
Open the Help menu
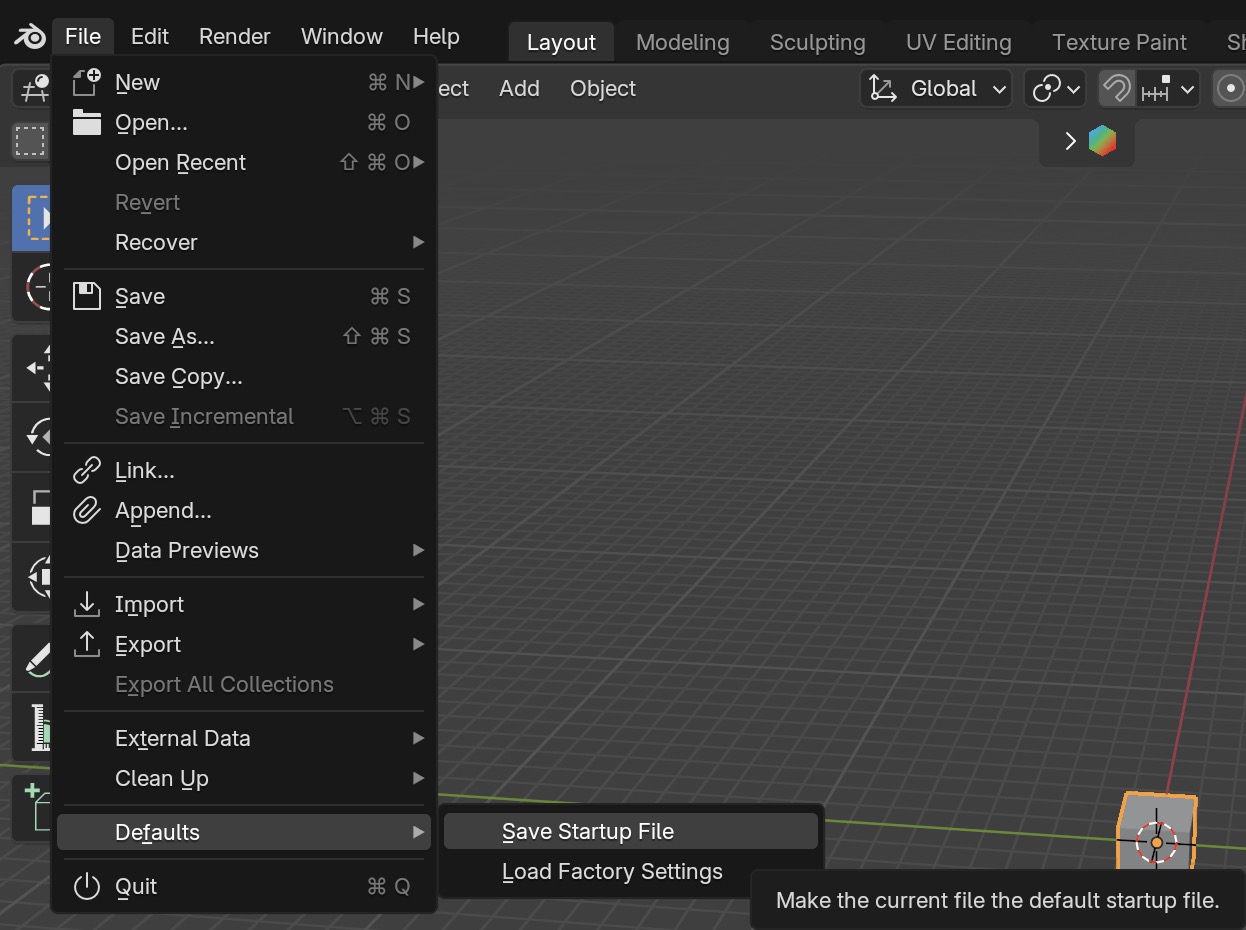(x=436, y=37)
